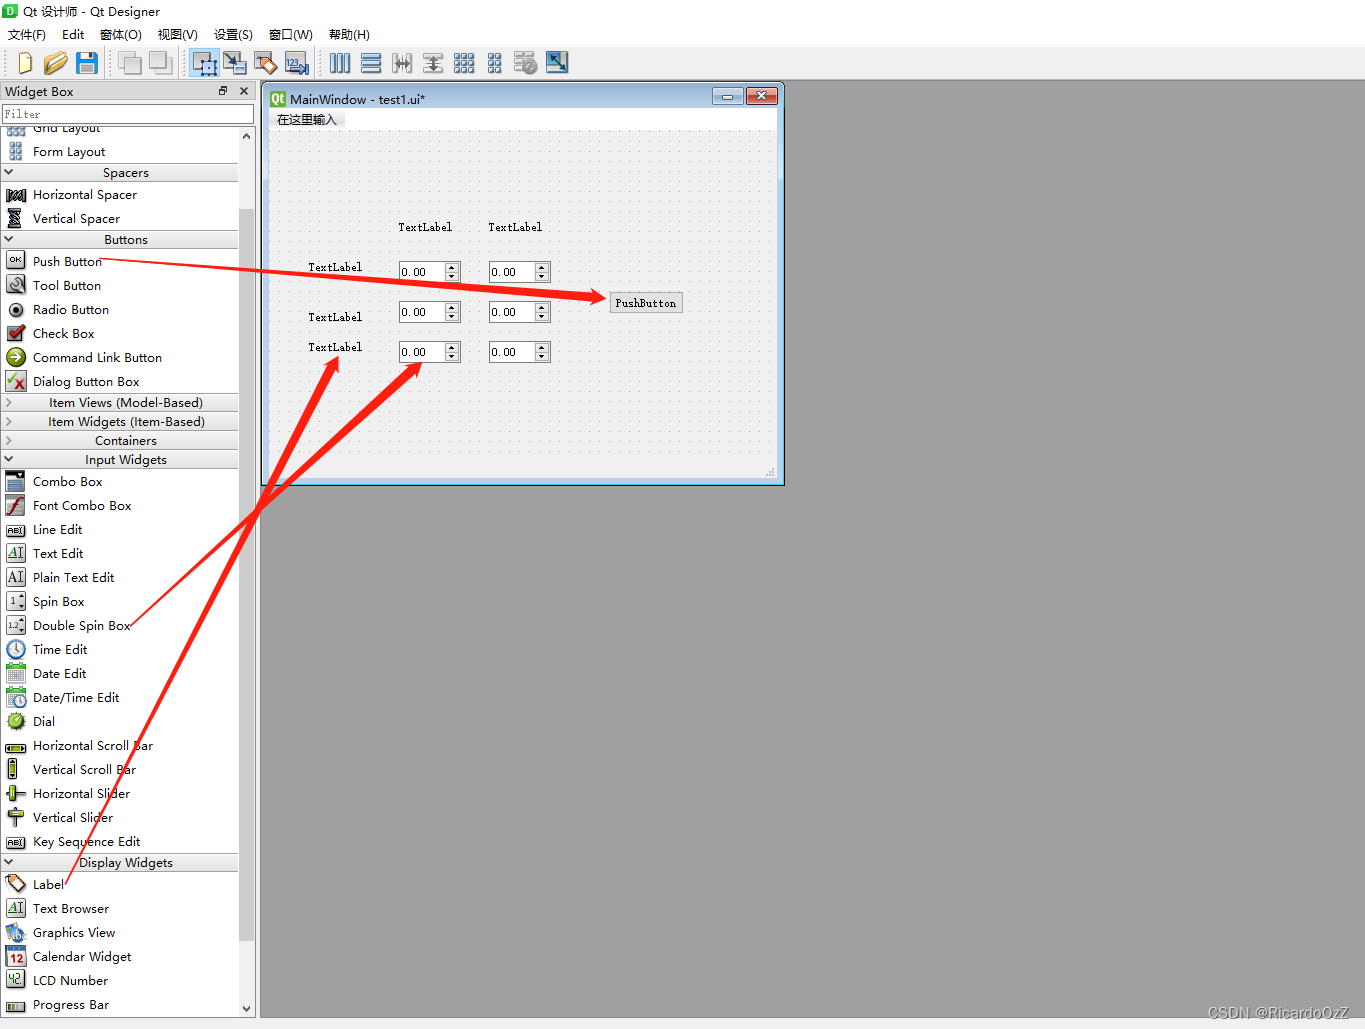The height and width of the screenshot is (1029, 1365).
Task: Expand the Containers category
Action: click(9, 440)
